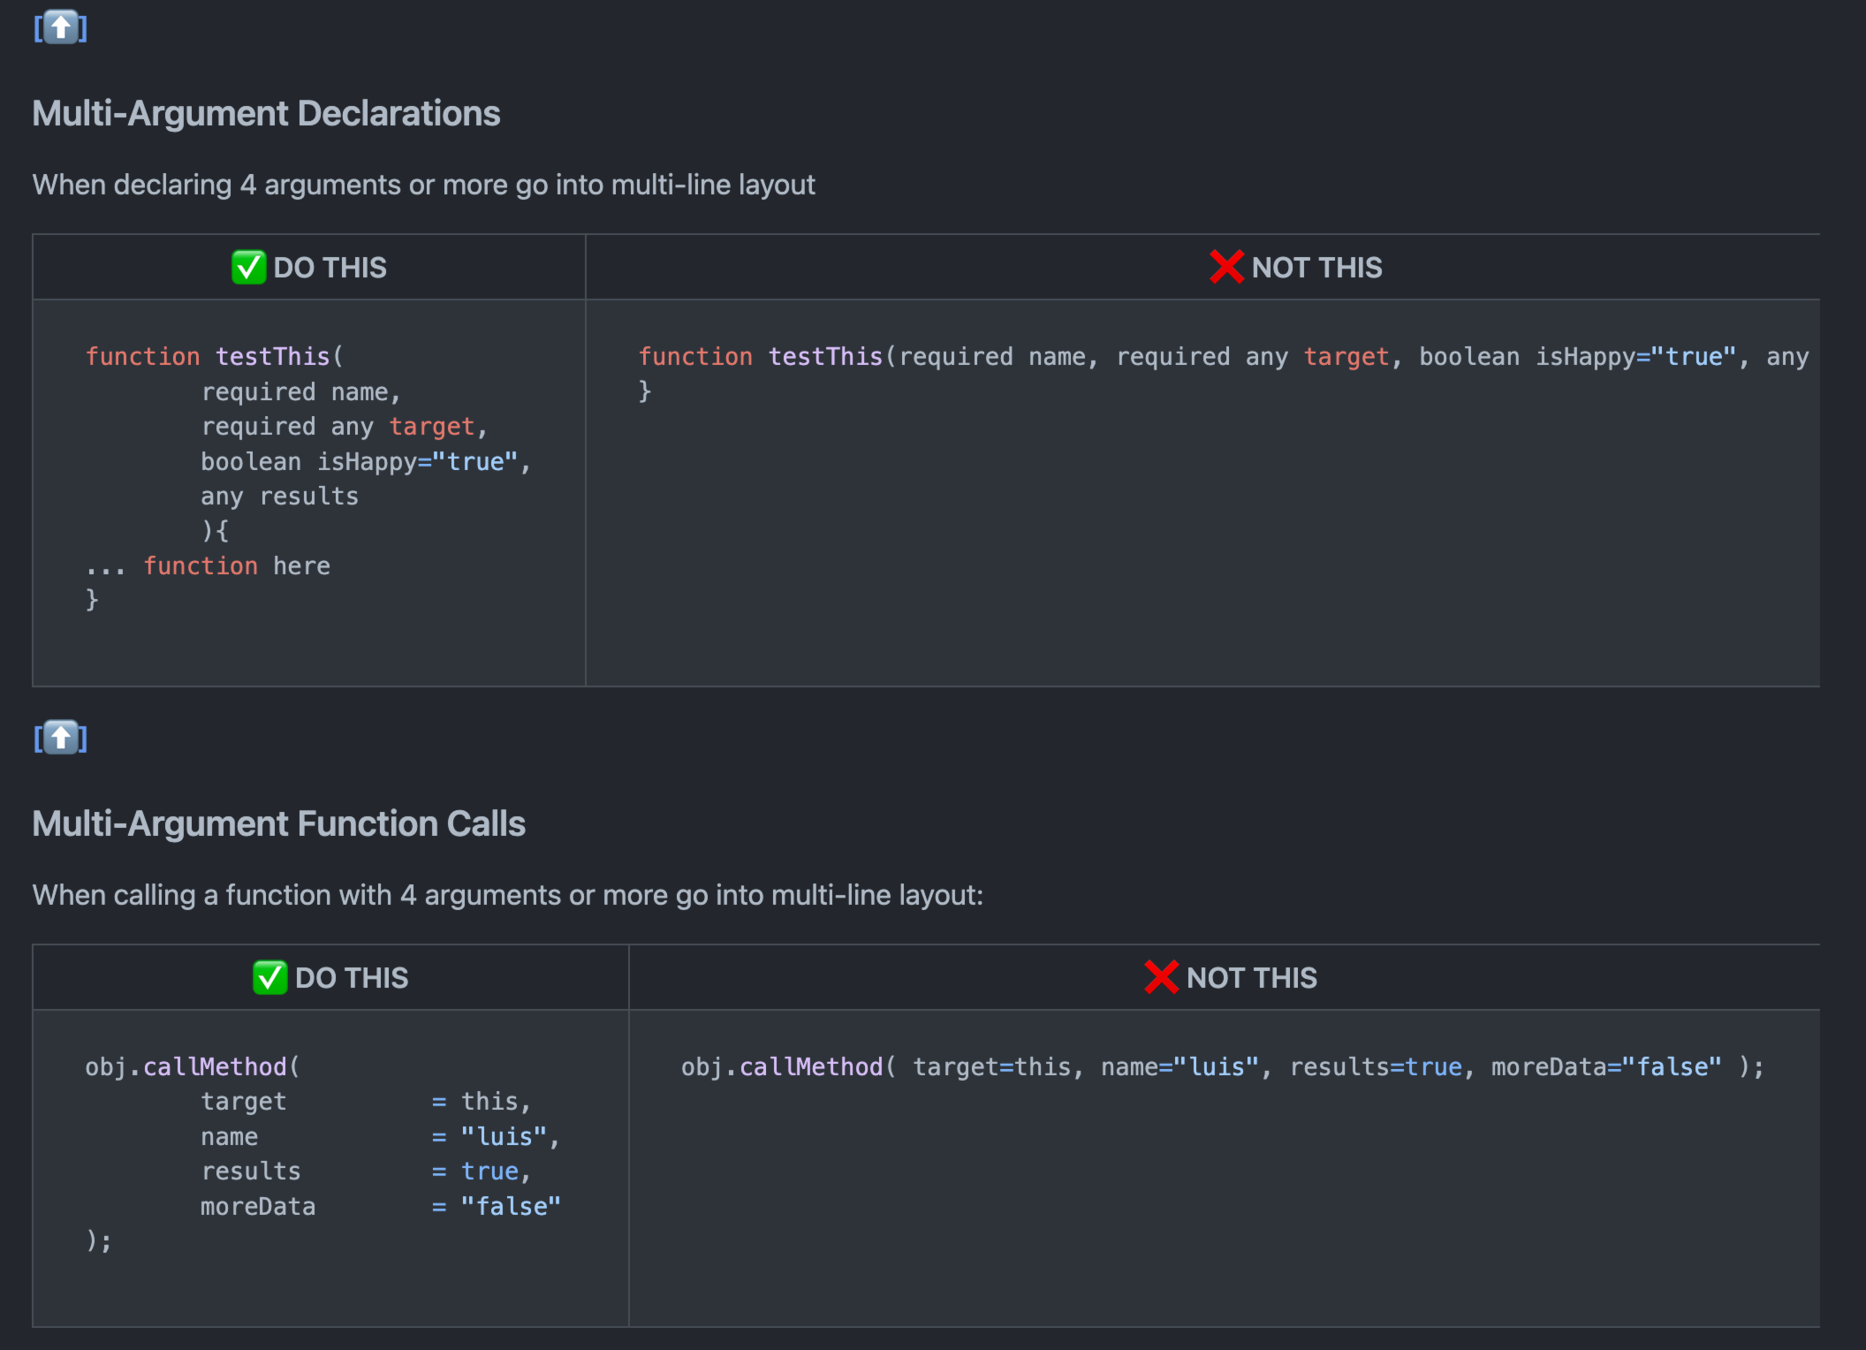Click the code line name = "luis",
The height and width of the screenshot is (1350, 1866).
[380, 1137]
